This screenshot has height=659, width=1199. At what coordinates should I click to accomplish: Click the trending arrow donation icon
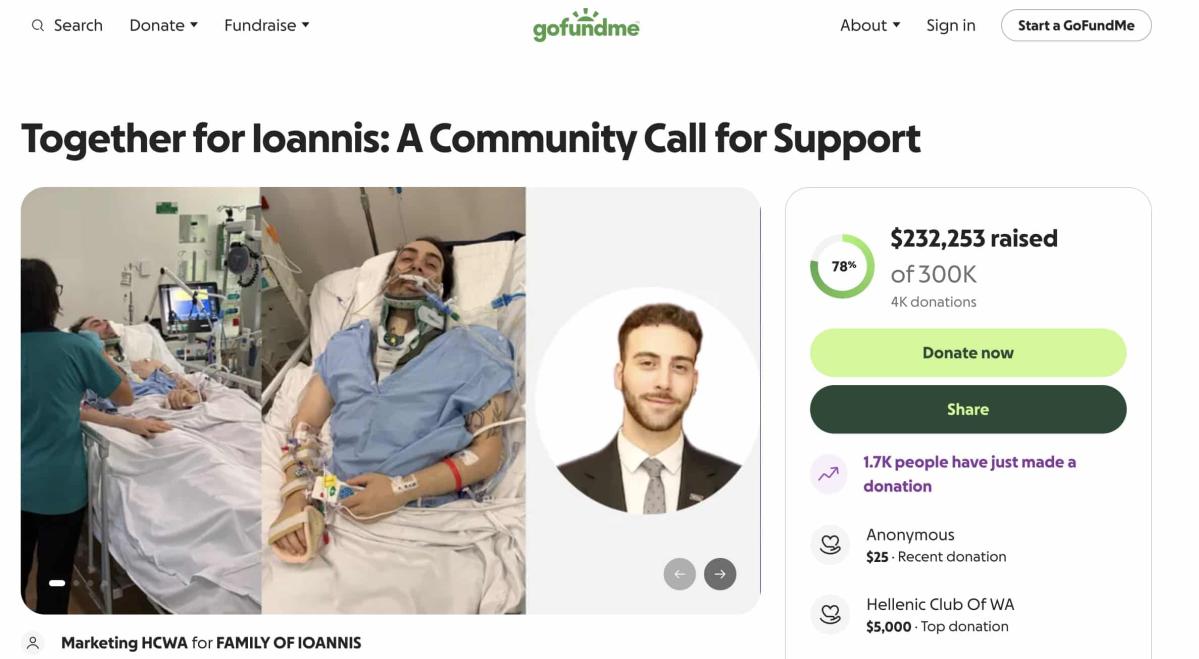click(x=829, y=474)
